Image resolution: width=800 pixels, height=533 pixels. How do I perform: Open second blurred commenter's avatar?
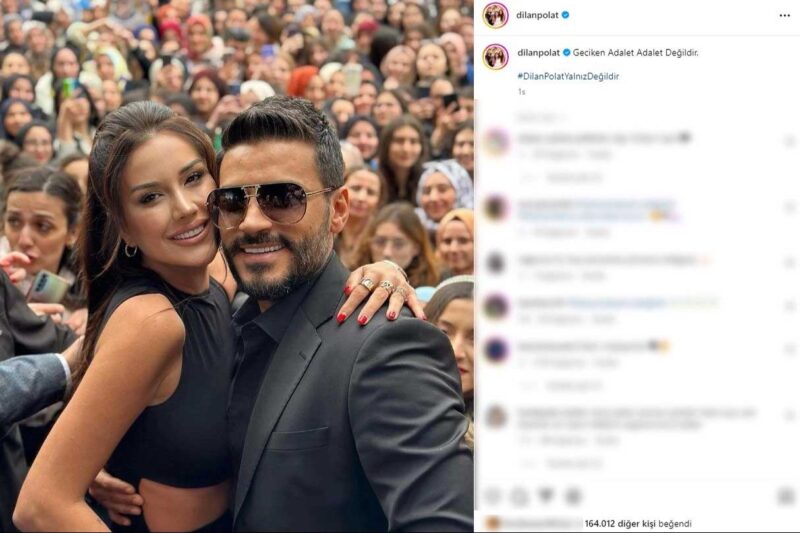point(496,208)
